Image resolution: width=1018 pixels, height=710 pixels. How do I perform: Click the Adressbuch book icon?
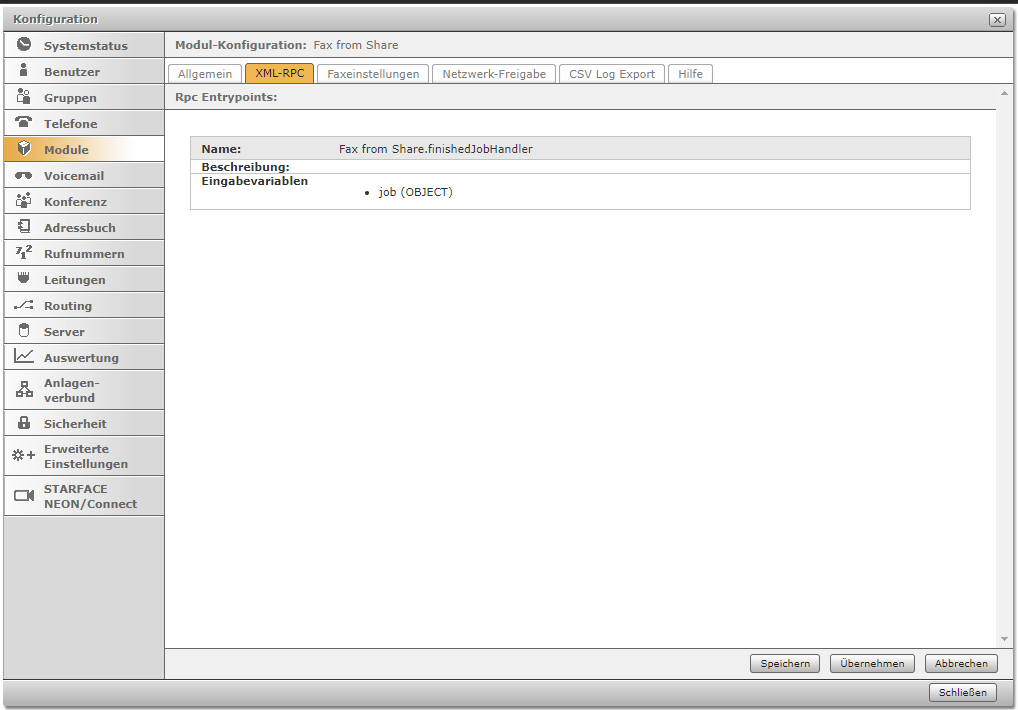24,227
